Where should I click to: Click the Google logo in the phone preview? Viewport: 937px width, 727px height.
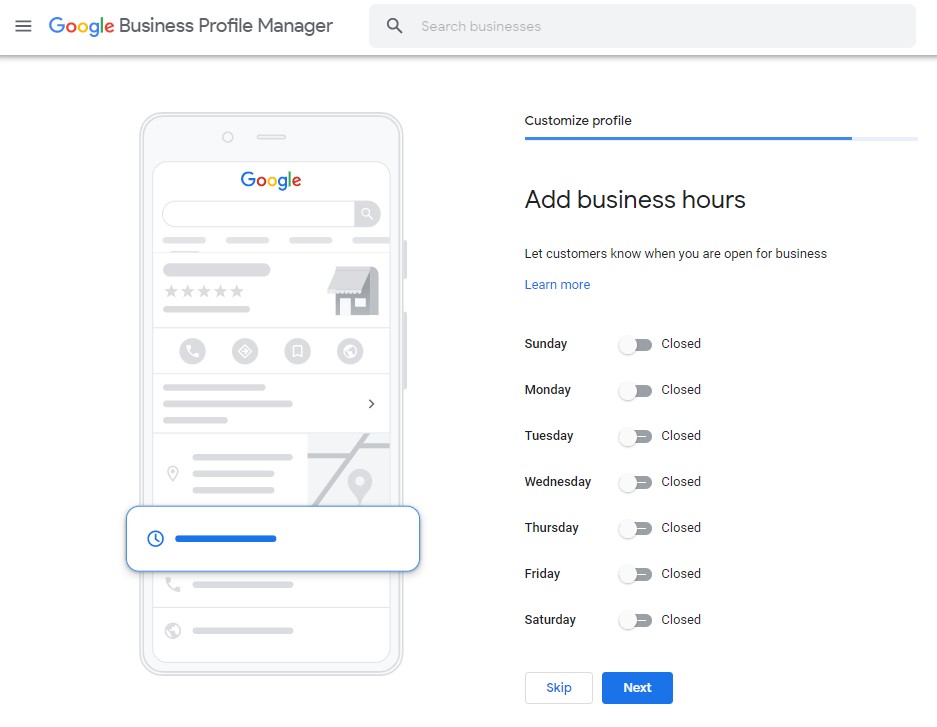point(271,180)
